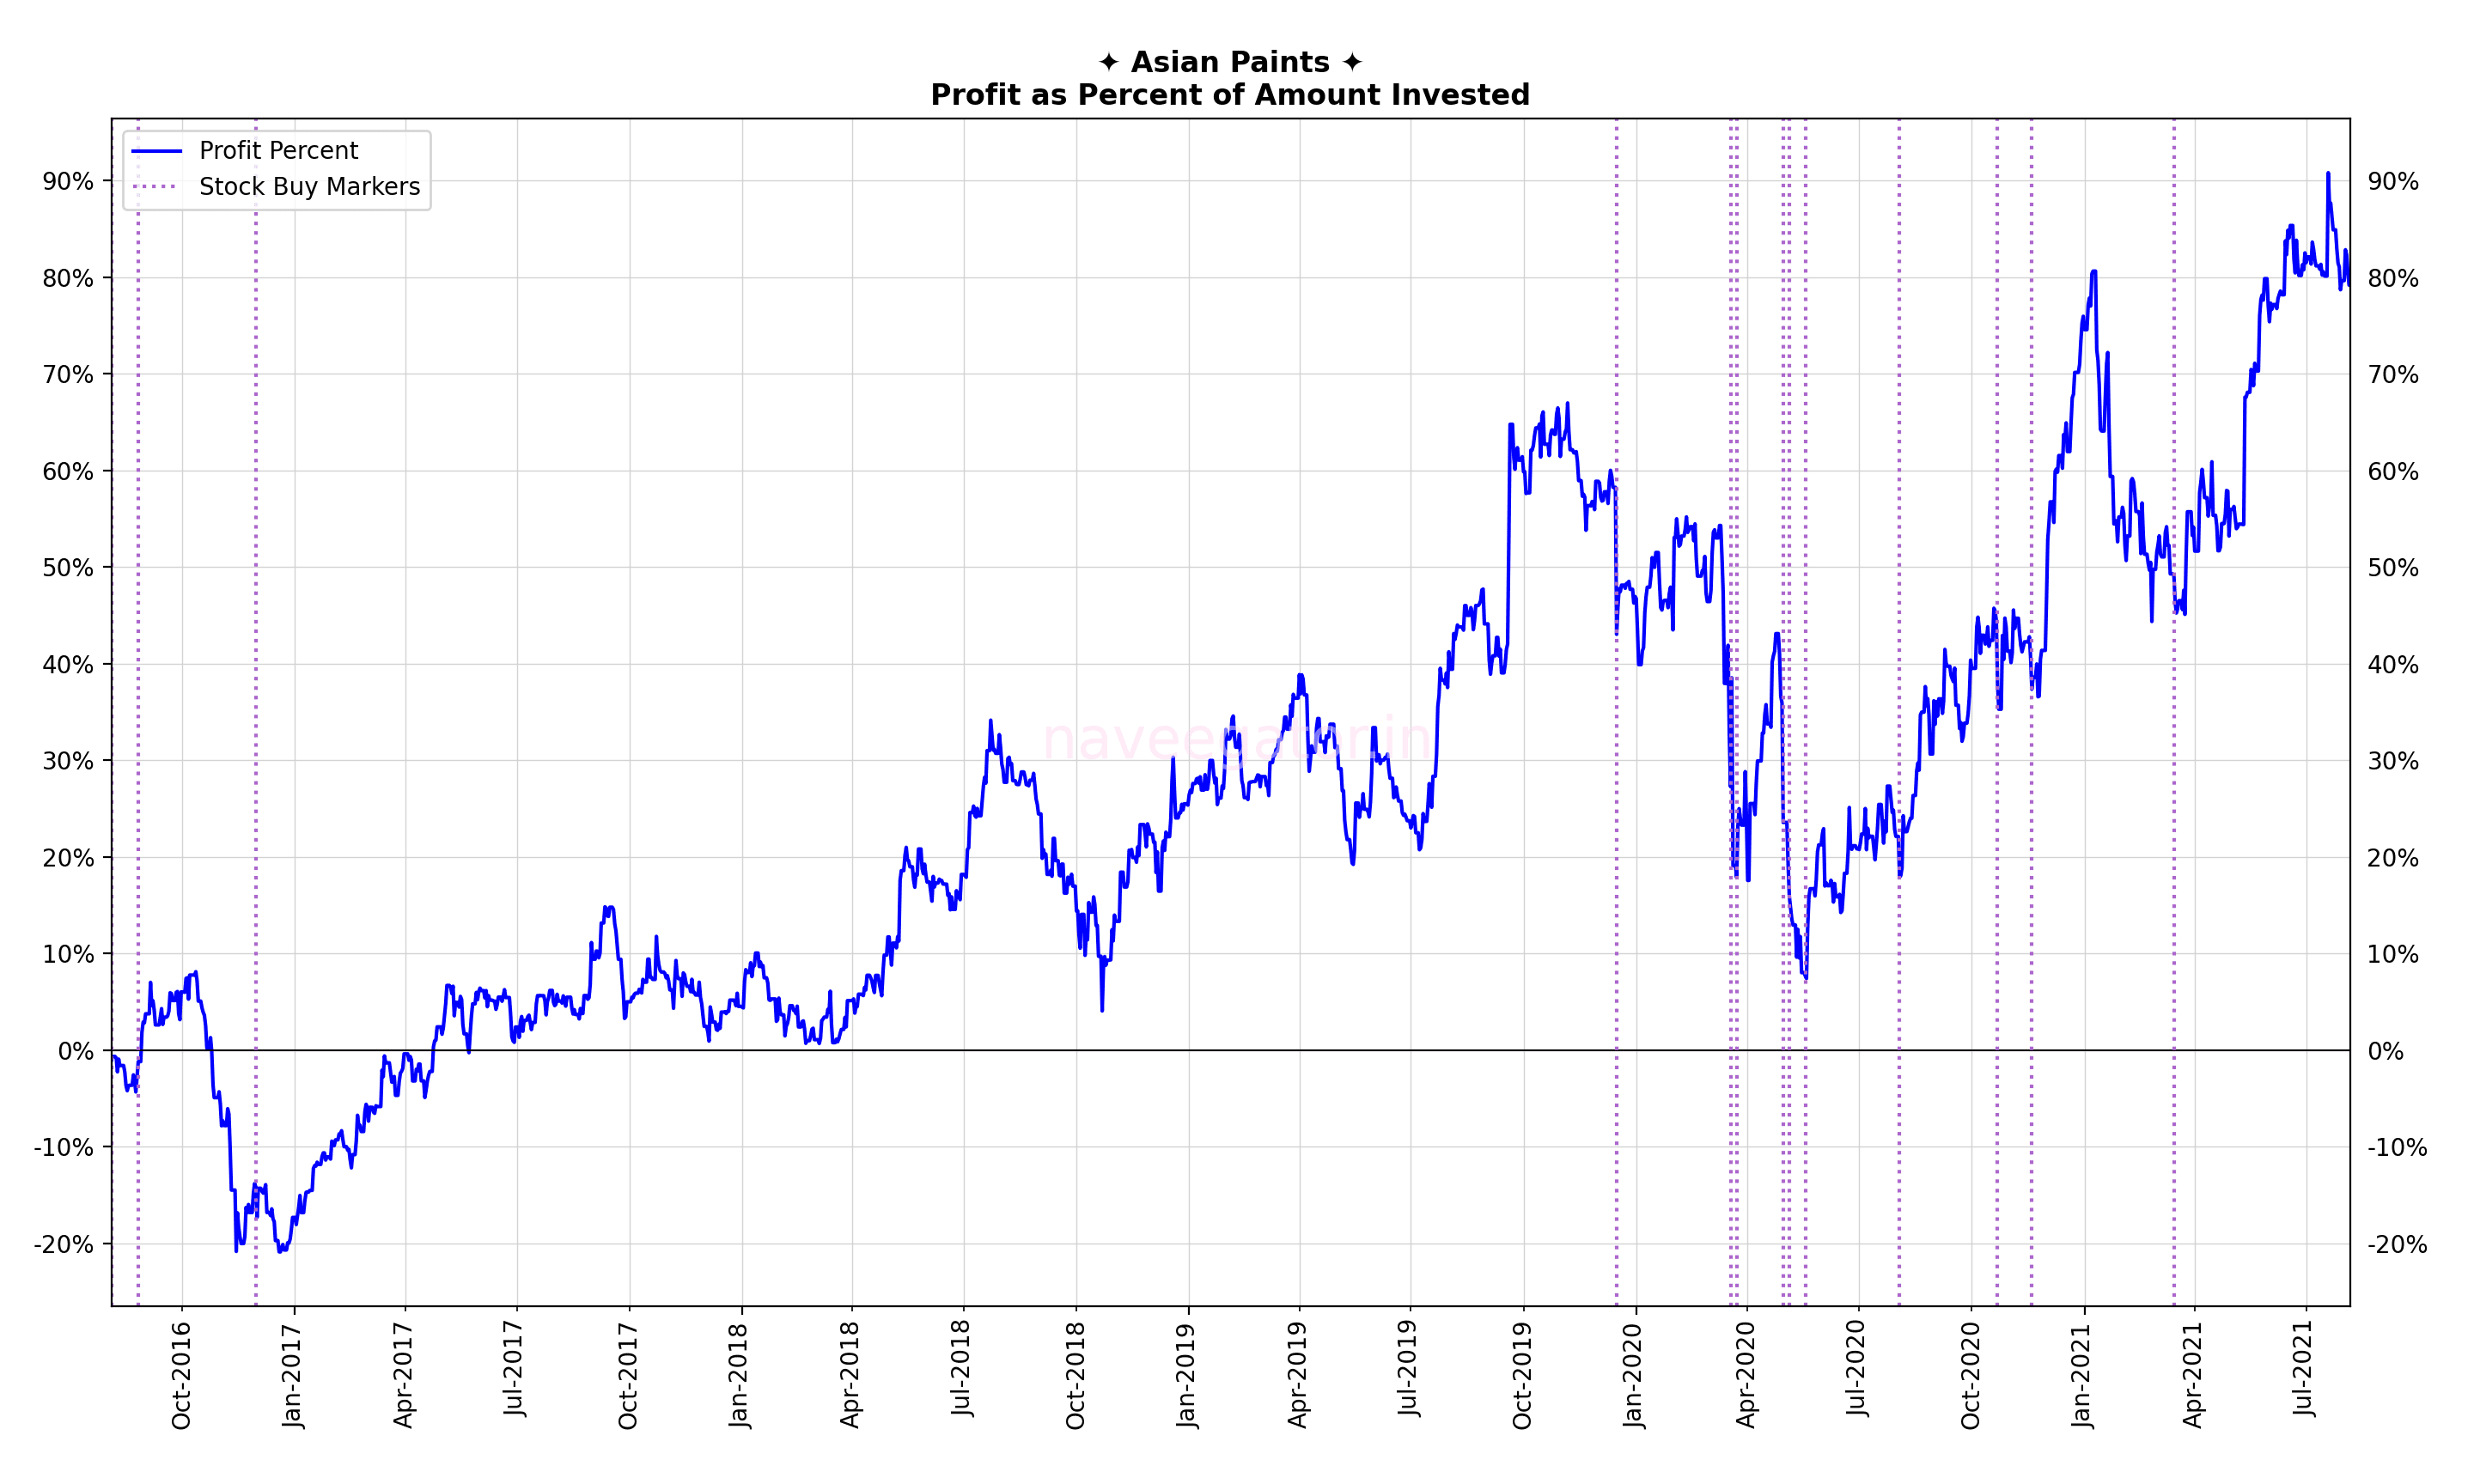
Task: Click the Jul-2019 x-axis label
Action: click(x=1410, y=1368)
